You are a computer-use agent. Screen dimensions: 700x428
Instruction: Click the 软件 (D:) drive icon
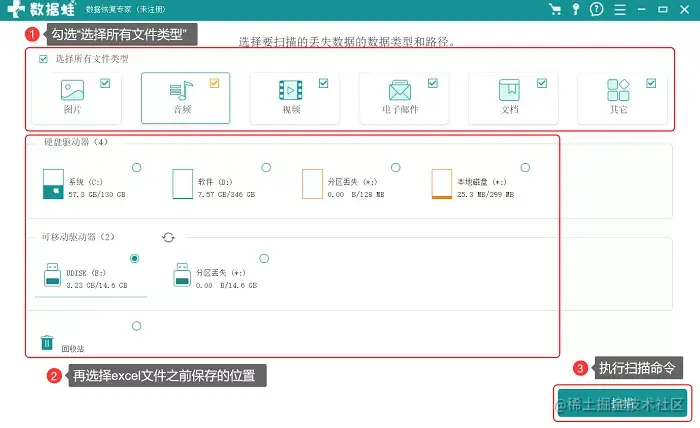183,184
